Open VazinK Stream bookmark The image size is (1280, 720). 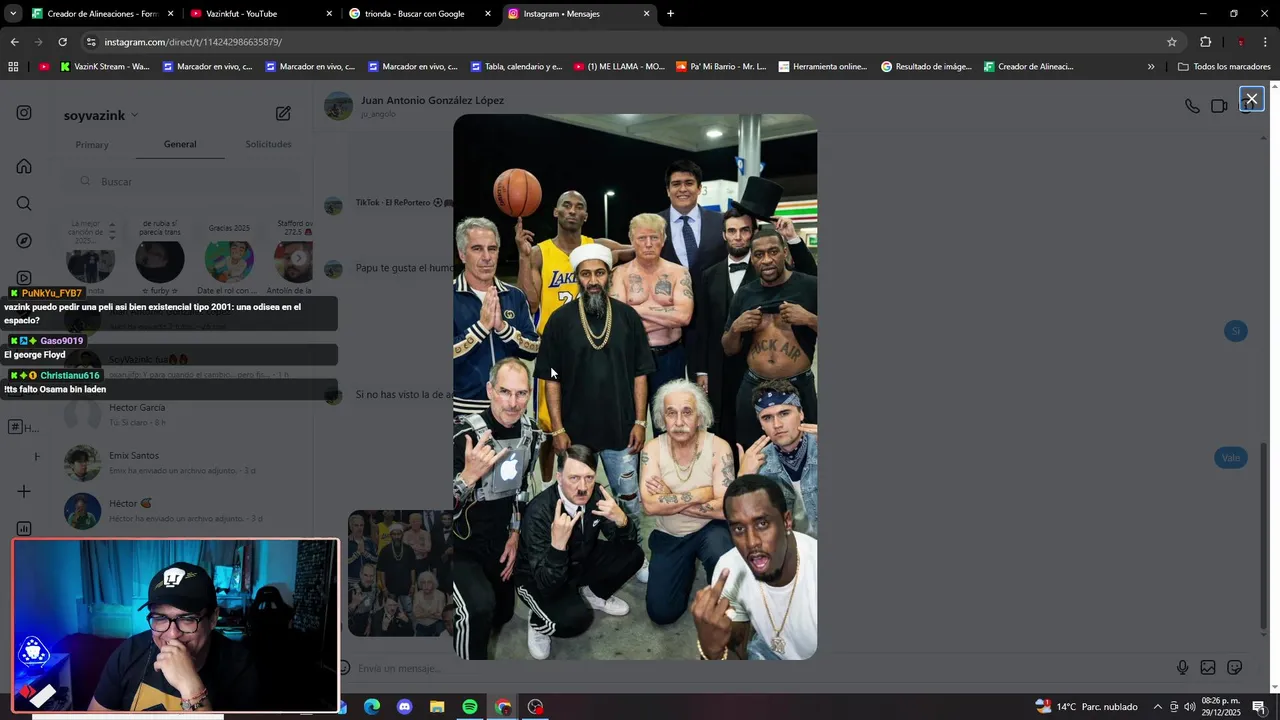[x=105, y=67]
